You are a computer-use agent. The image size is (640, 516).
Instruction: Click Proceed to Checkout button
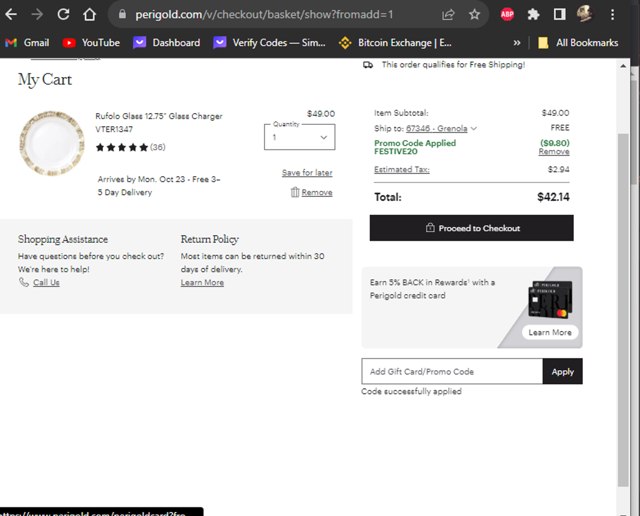471,228
